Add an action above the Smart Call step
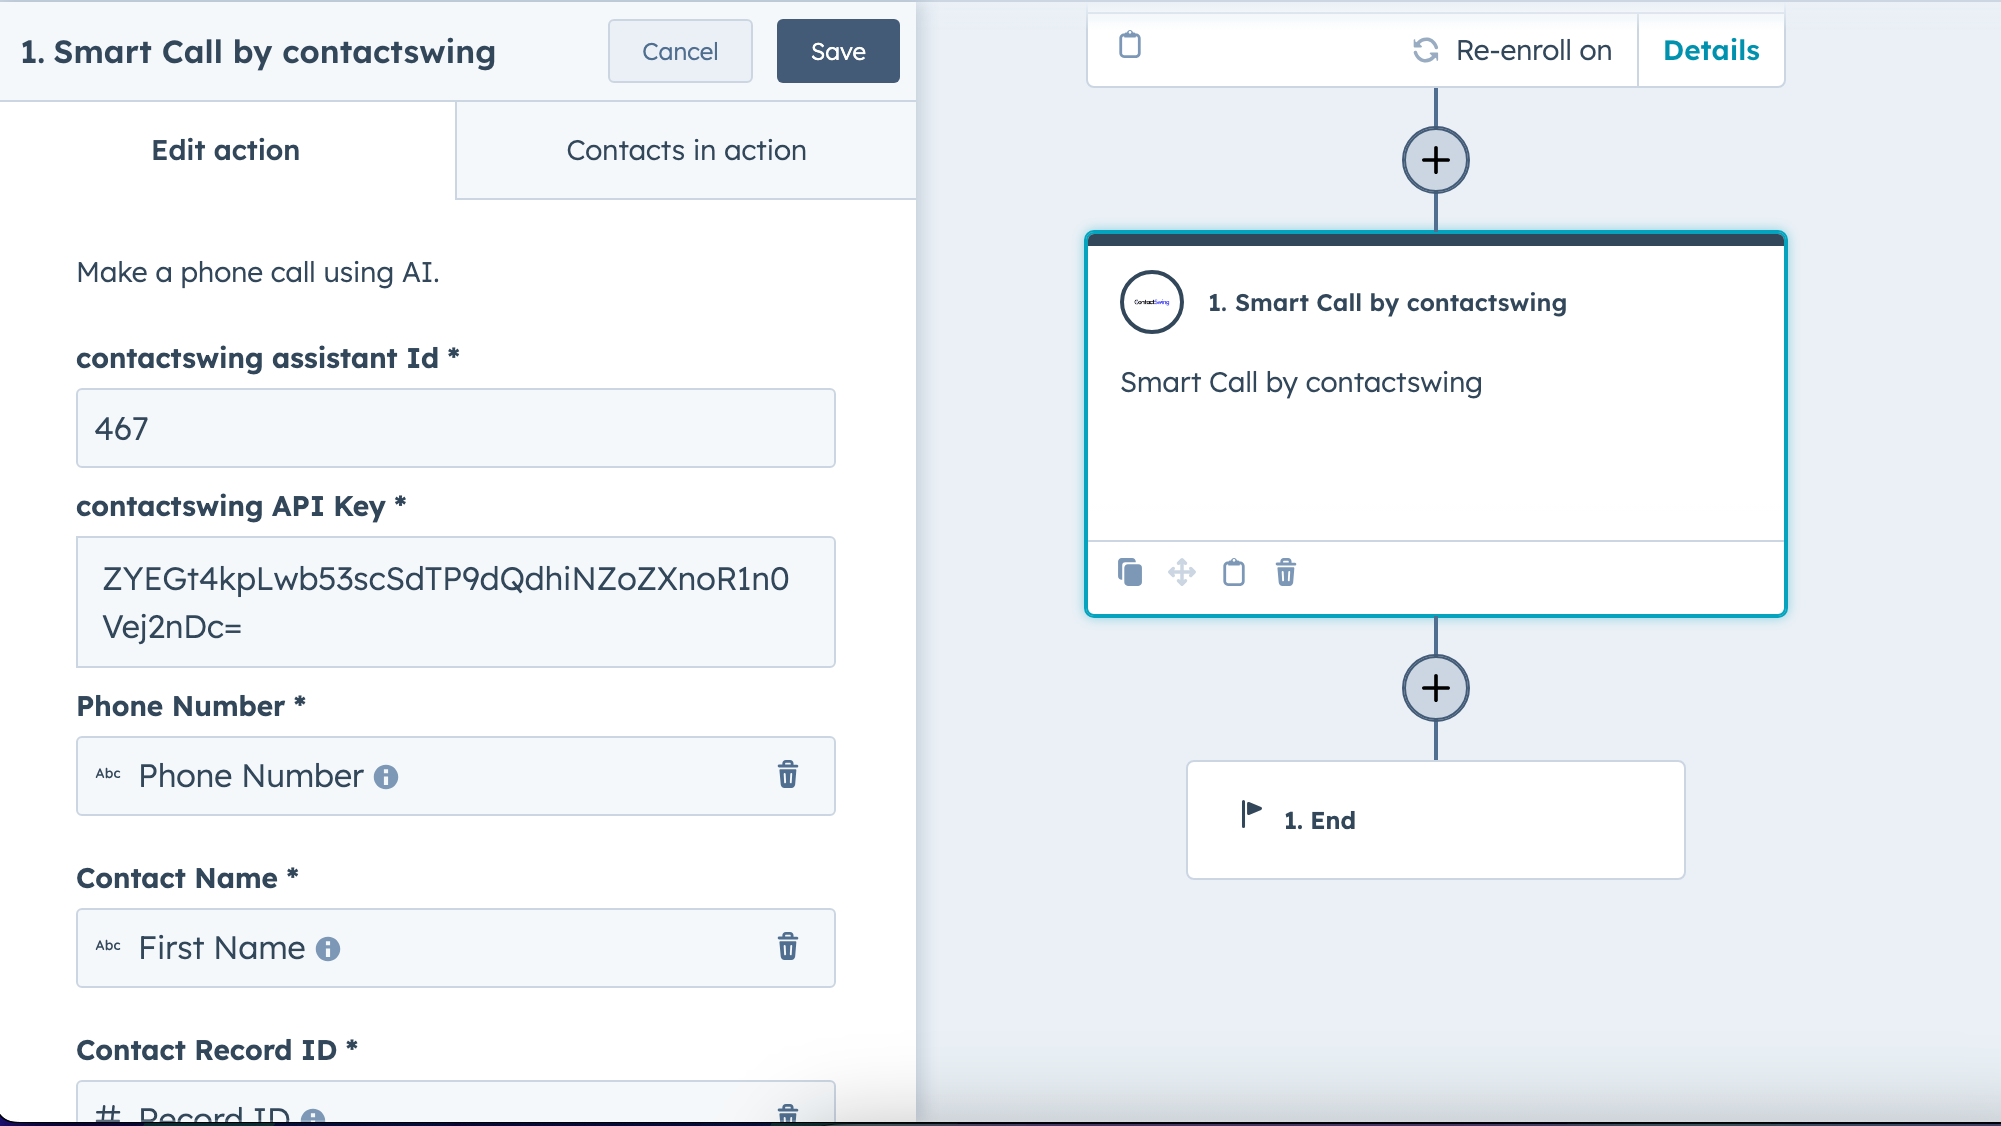 tap(1436, 160)
